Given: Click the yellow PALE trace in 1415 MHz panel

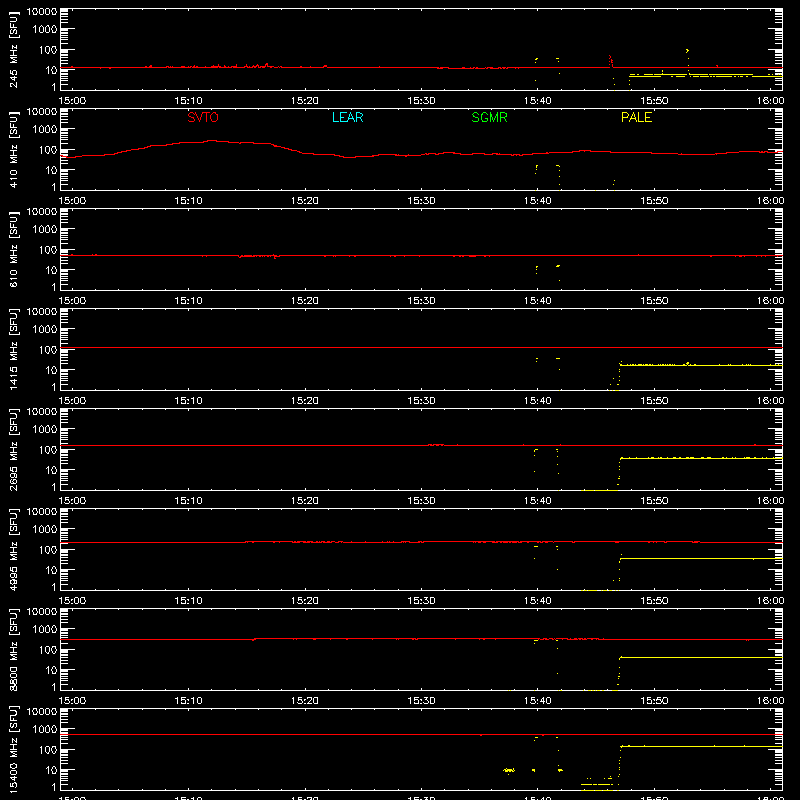Looking at the screenshot, I should (x=701, y=365).
